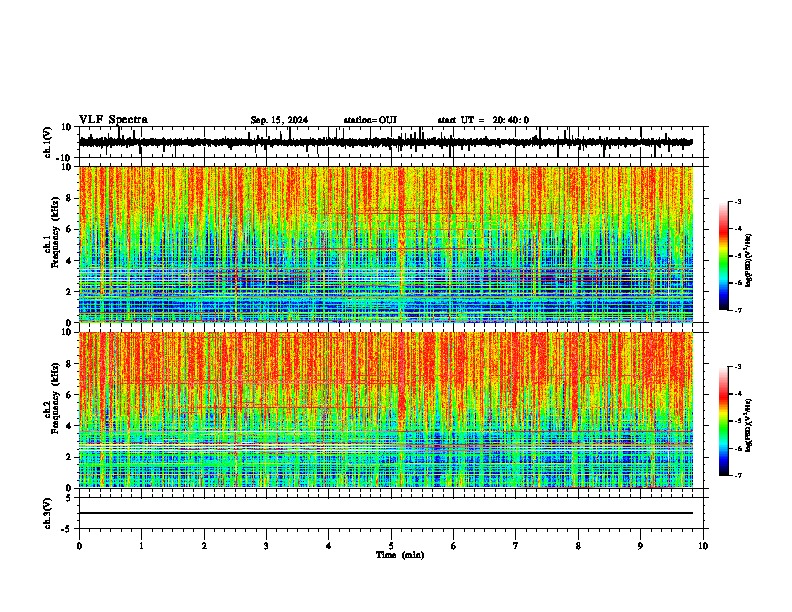Click the "-7" tick on ch.1 color bar

(738, 310)
